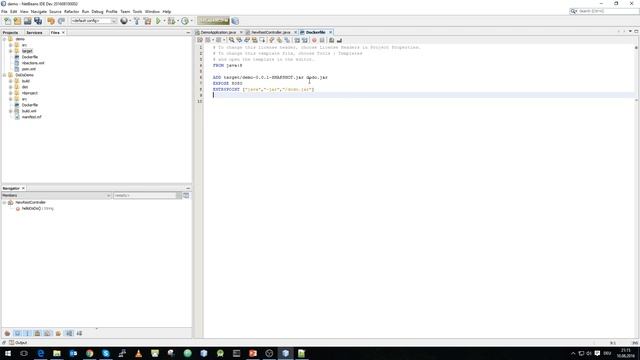
Task: Open VLC from the taskbar
Action: point(138,353)
